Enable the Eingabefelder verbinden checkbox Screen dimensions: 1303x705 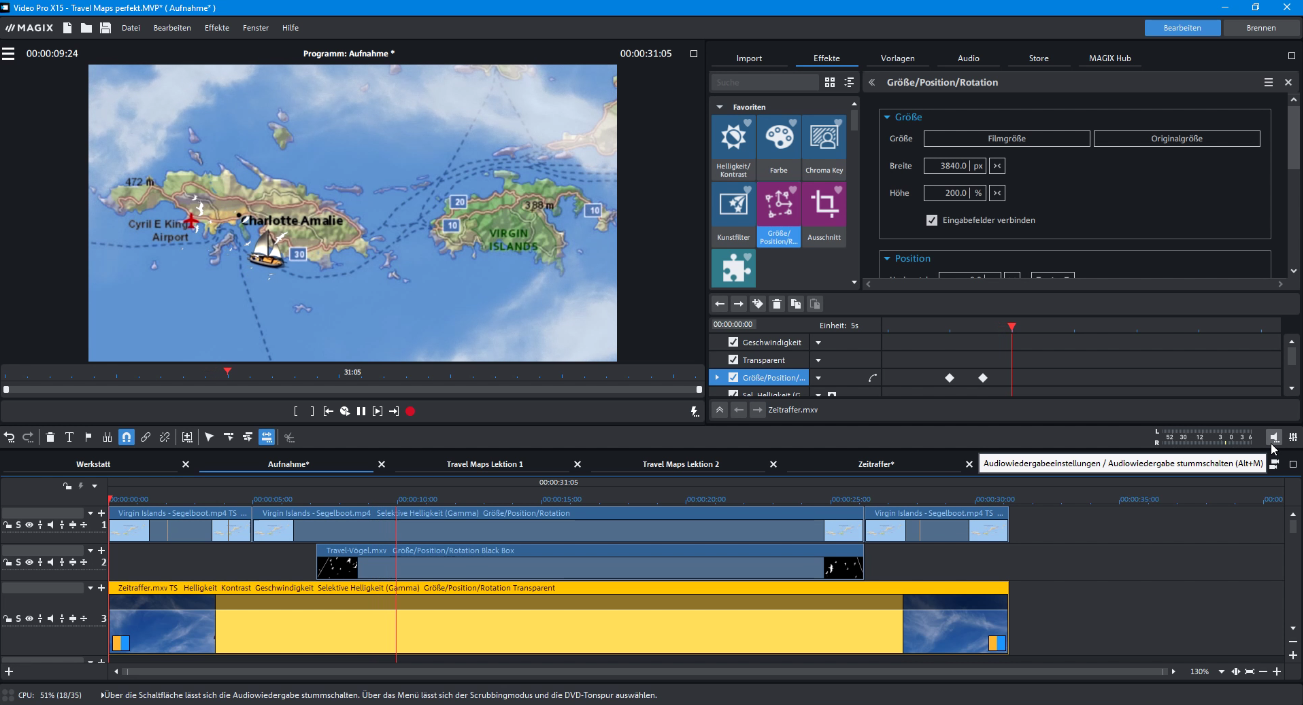(932, 220)
